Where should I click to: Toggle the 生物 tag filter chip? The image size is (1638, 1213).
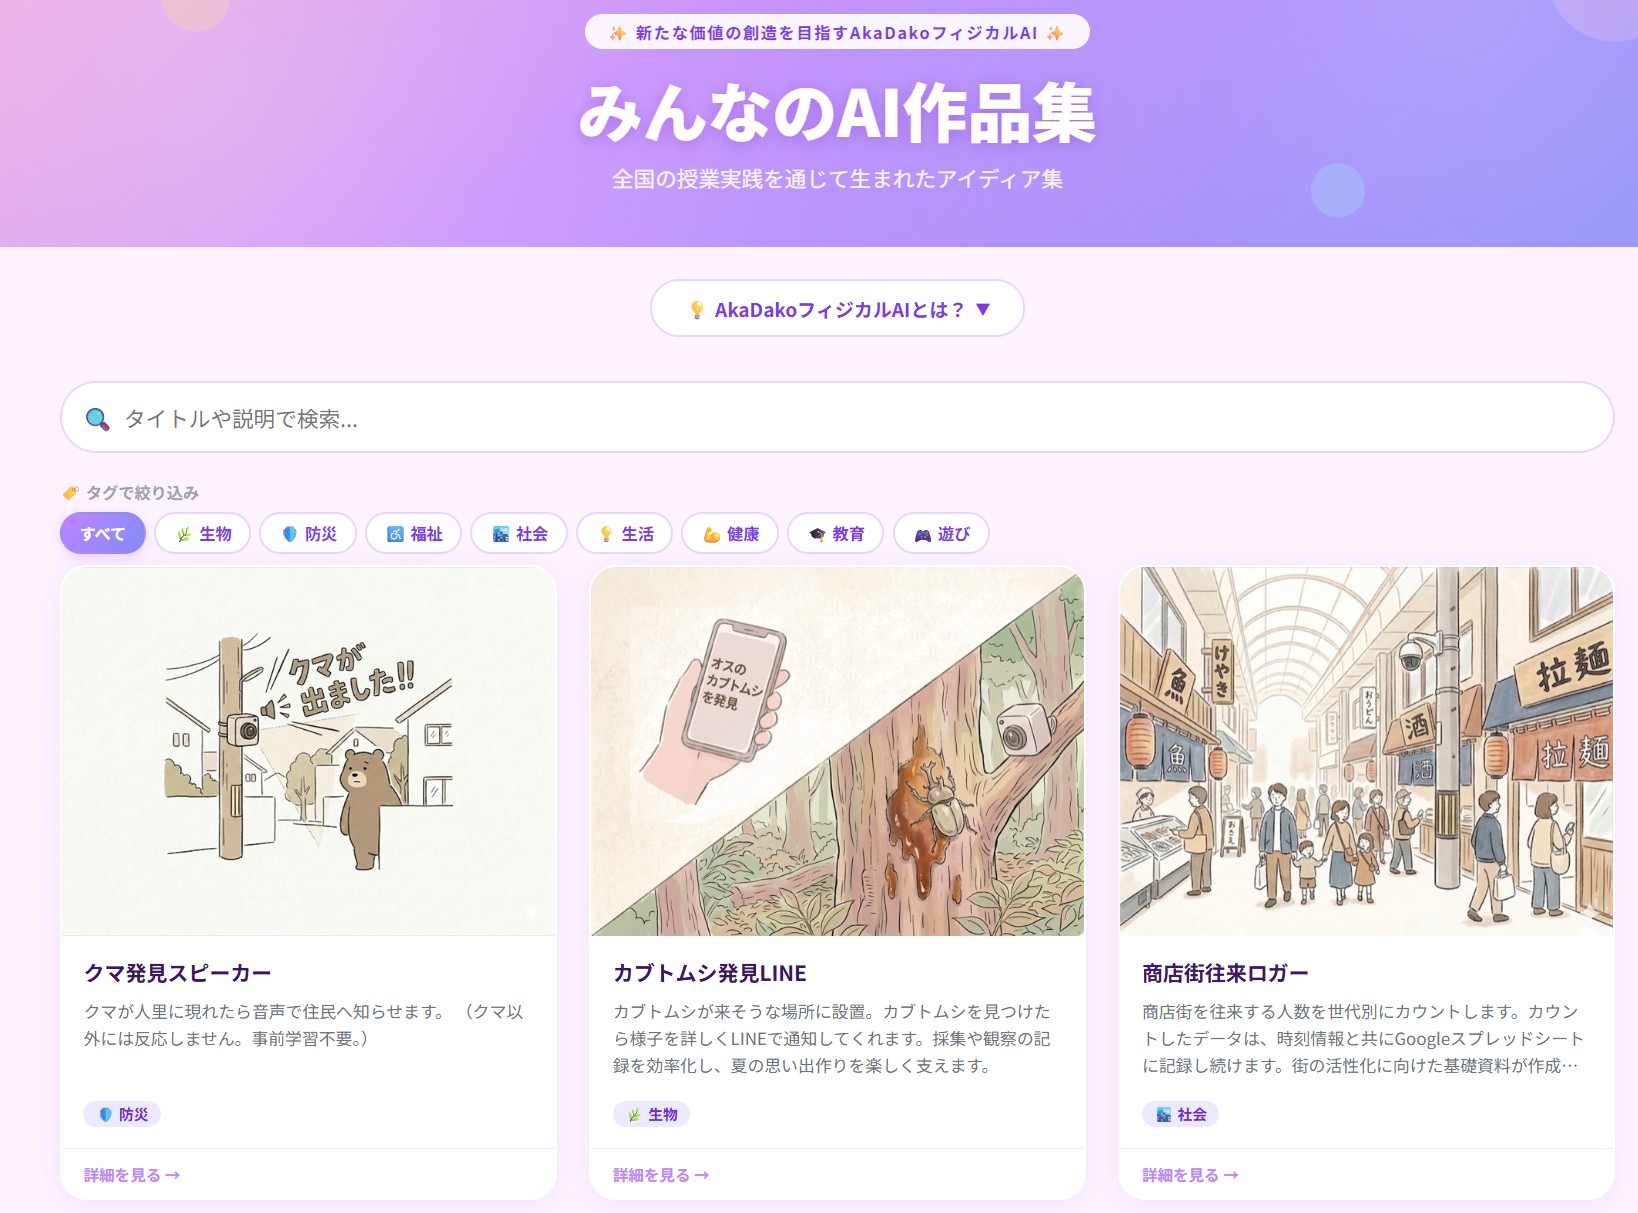pos(204,534)
